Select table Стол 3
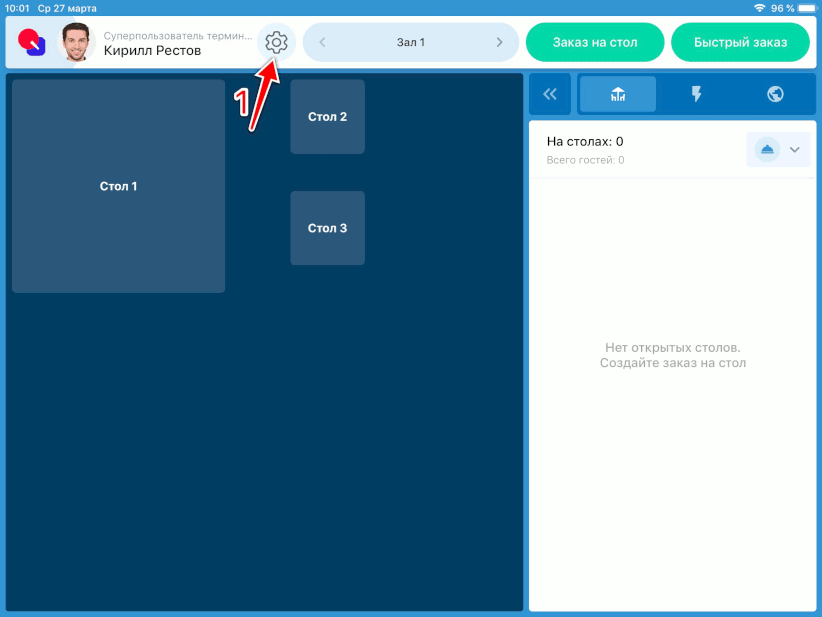The width and height of the screenshot is (822, 617). pos(328,228)
